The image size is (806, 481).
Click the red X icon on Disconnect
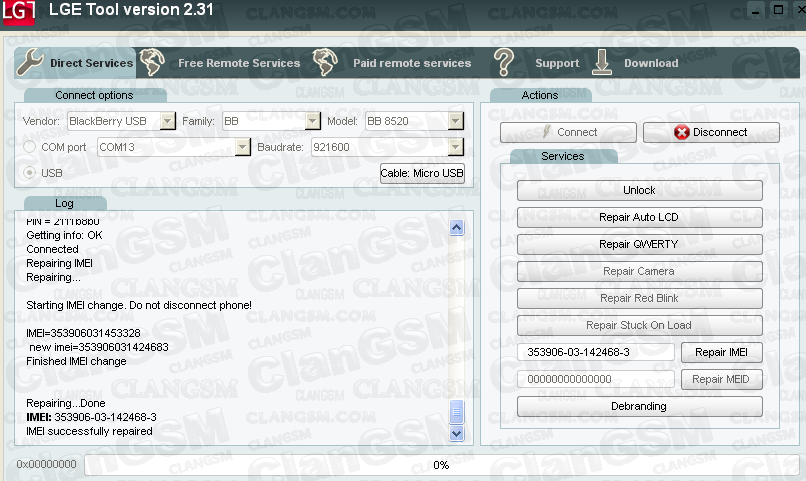click(x=682, y=133)
